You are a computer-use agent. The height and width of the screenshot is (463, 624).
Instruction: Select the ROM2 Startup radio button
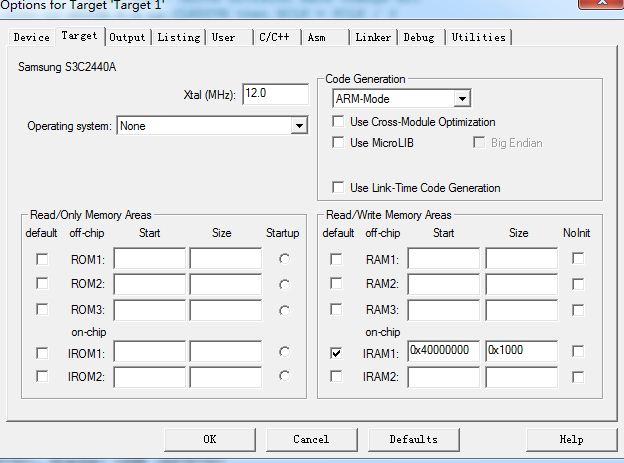(284, 284)
